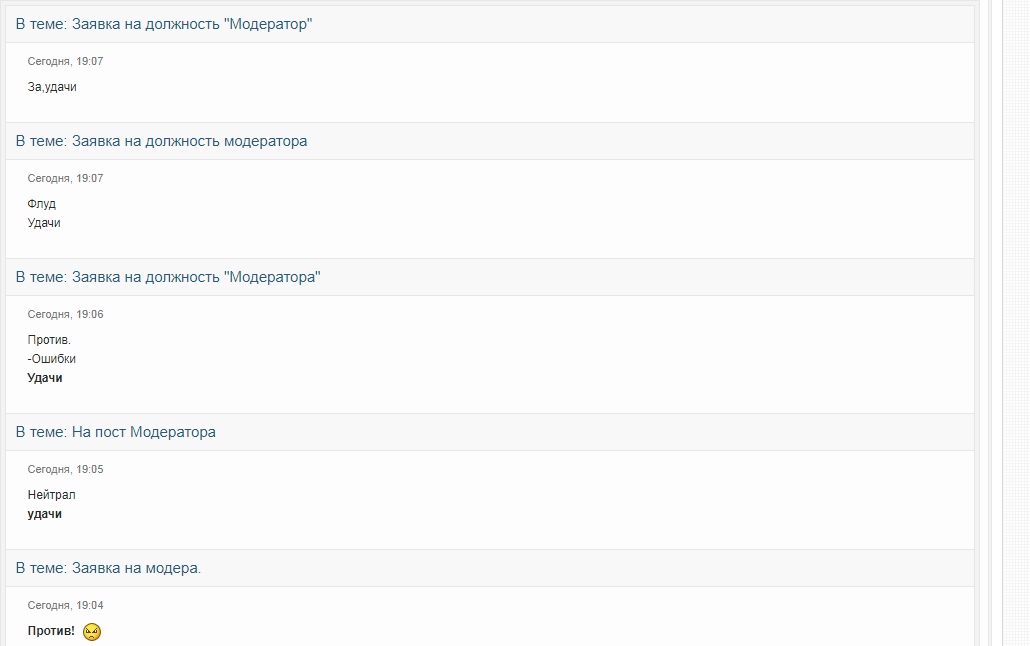Click the angry smiley emoji next to Против!

pyautogui.click(x=92, y=632)
